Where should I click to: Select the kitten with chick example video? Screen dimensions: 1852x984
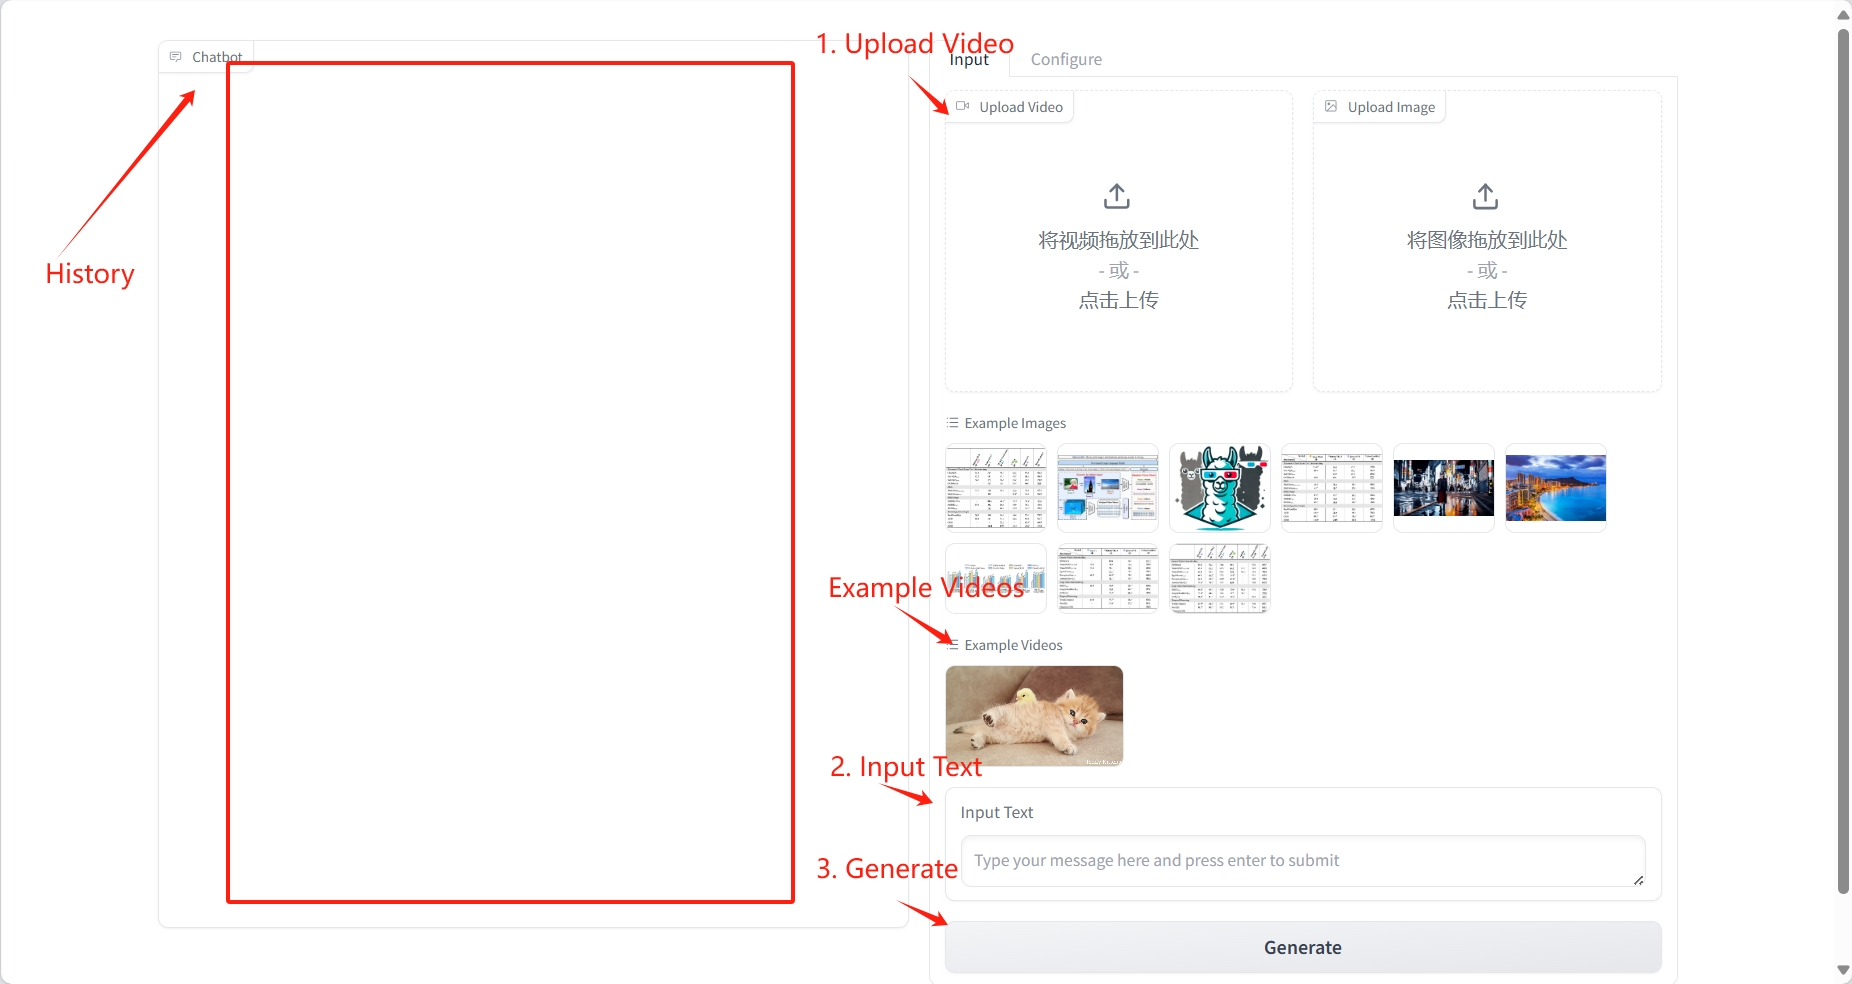(1034, 716)
